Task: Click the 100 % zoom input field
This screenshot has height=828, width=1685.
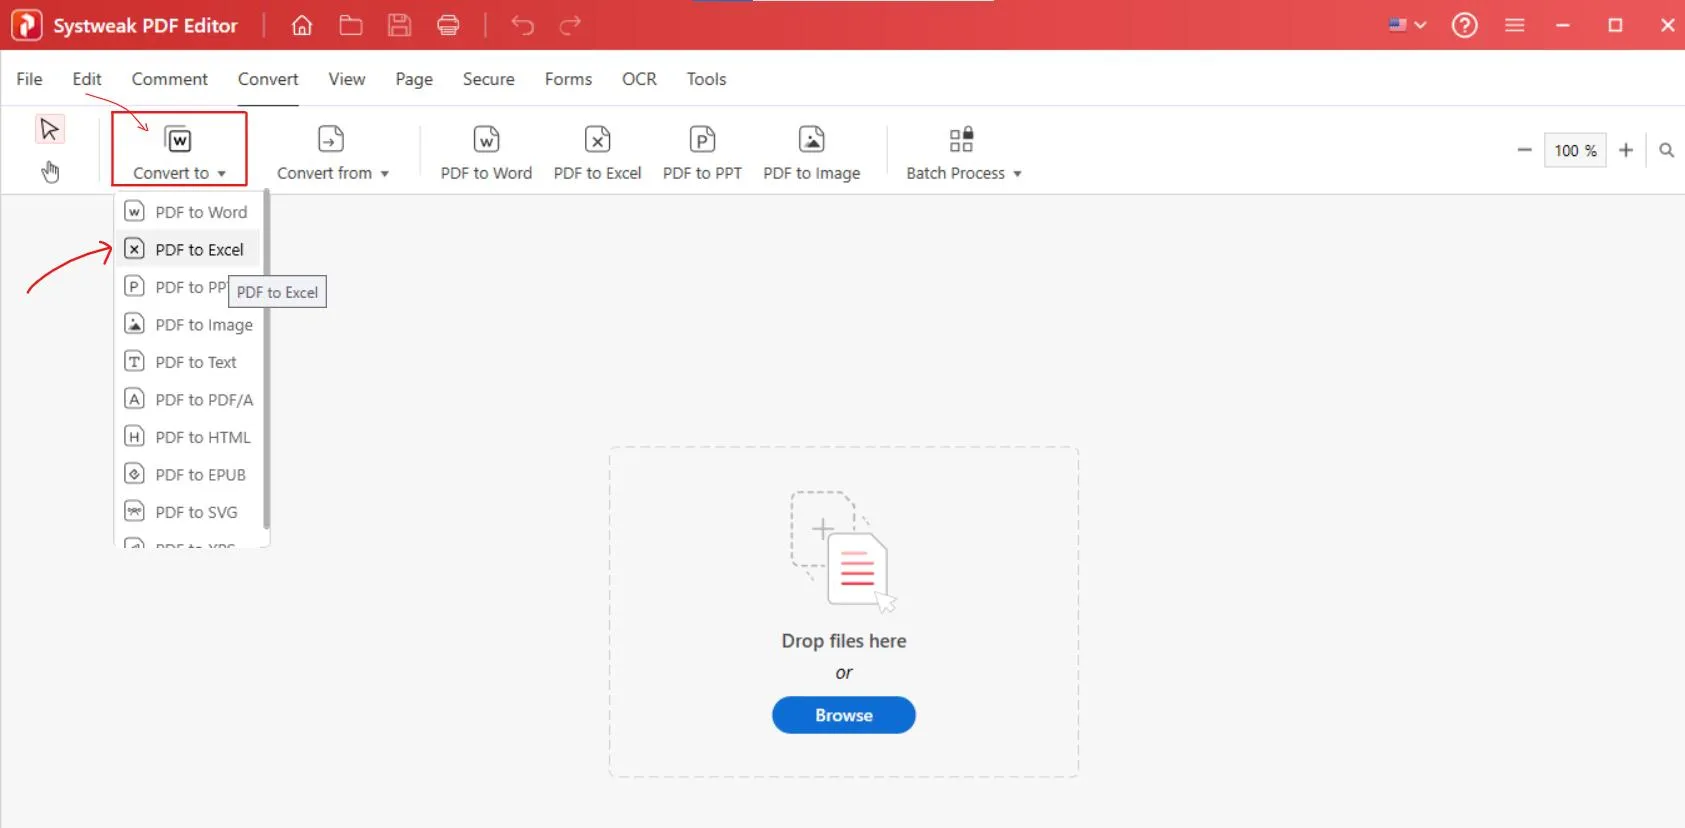Action: [x=1574, y=150]
